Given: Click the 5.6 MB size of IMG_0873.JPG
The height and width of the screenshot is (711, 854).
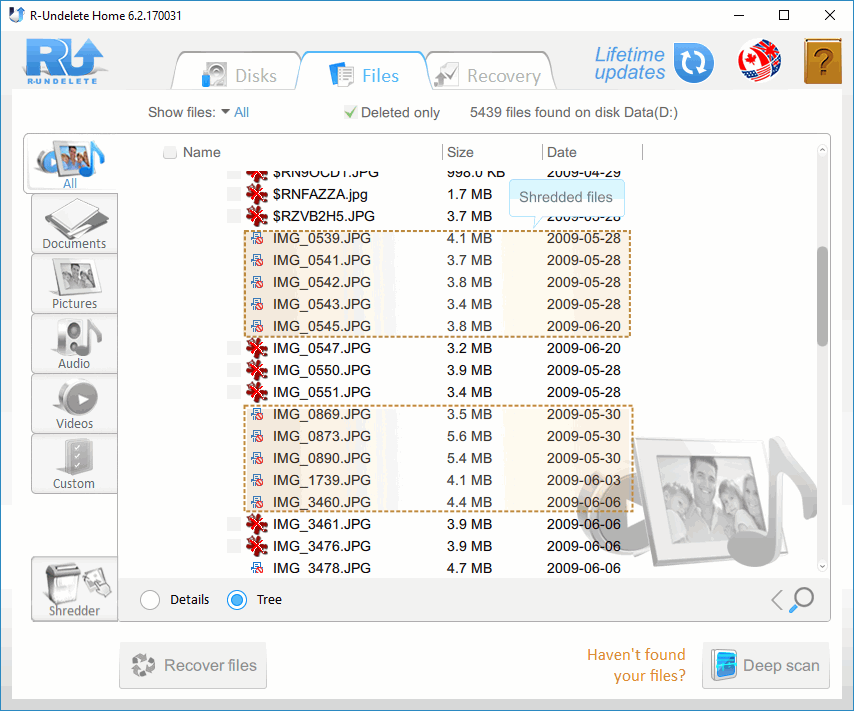Looking at the screenshot, I should pos(469,436).
